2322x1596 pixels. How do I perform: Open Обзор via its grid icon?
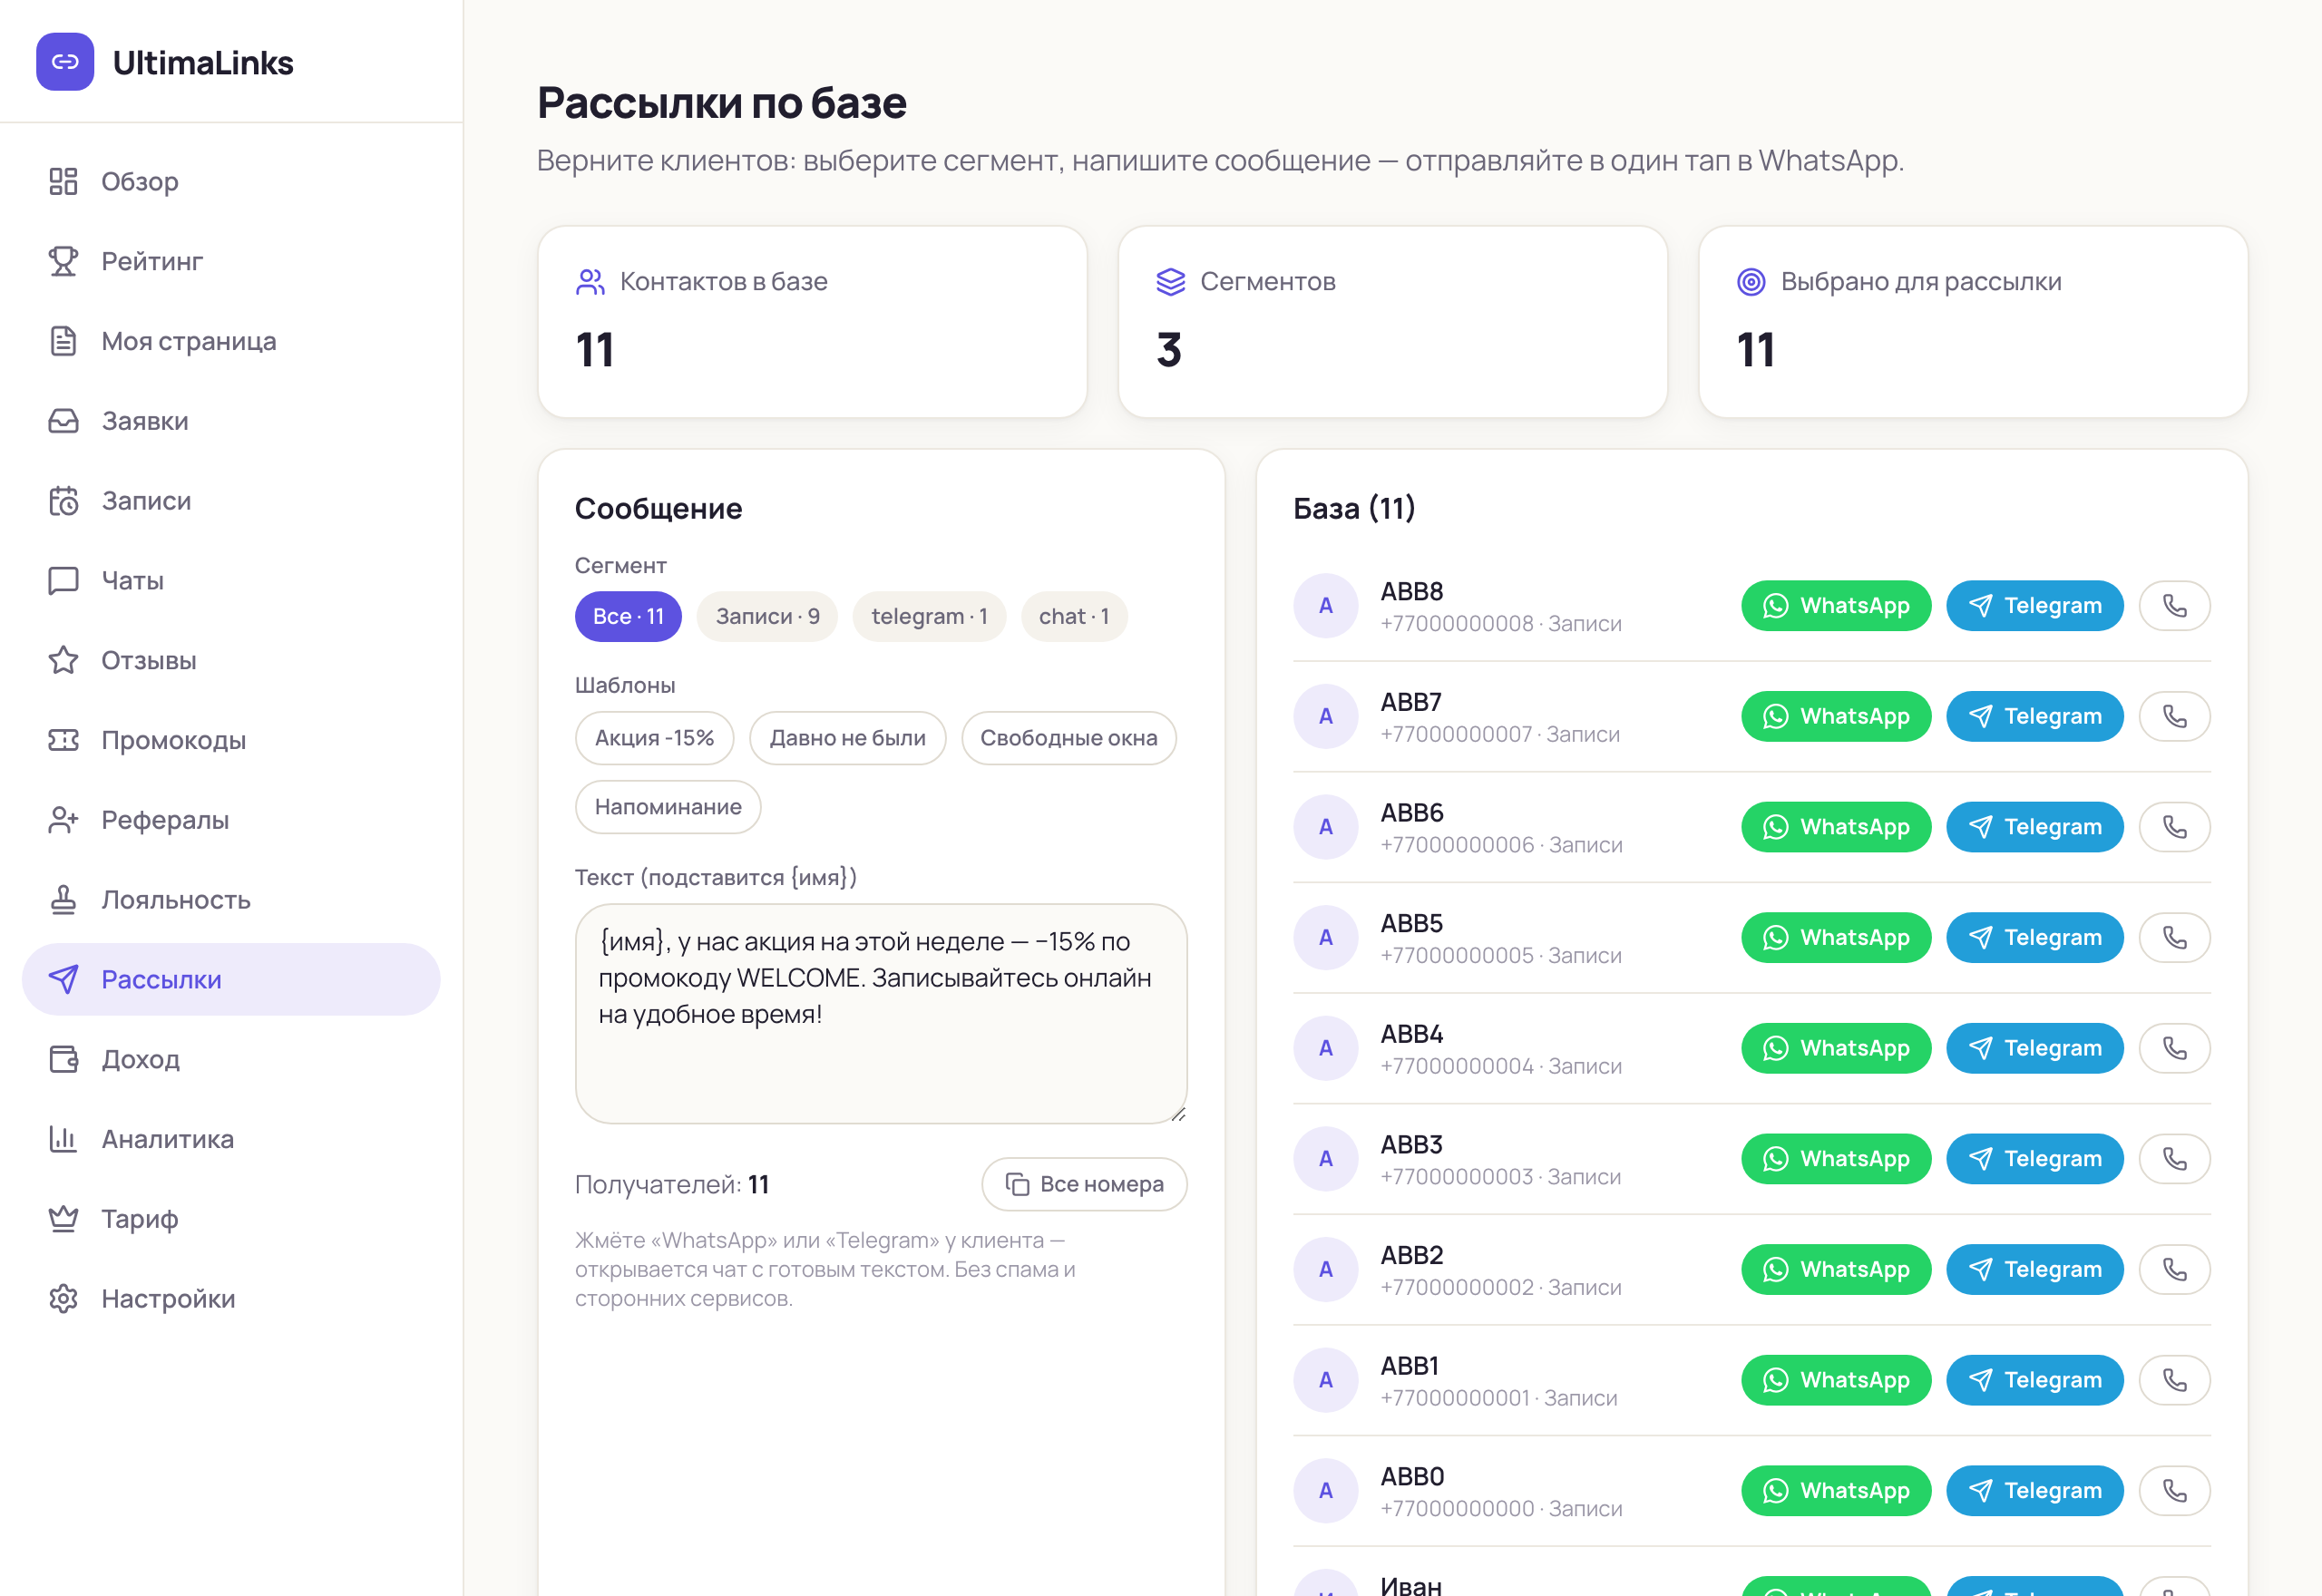tap(63, 181)
